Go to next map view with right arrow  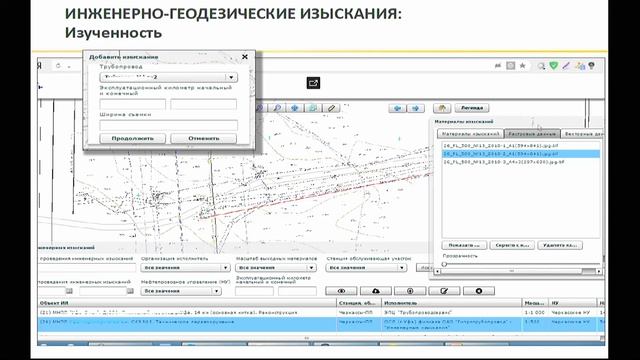pyautogui.click(x=416, y=108)
